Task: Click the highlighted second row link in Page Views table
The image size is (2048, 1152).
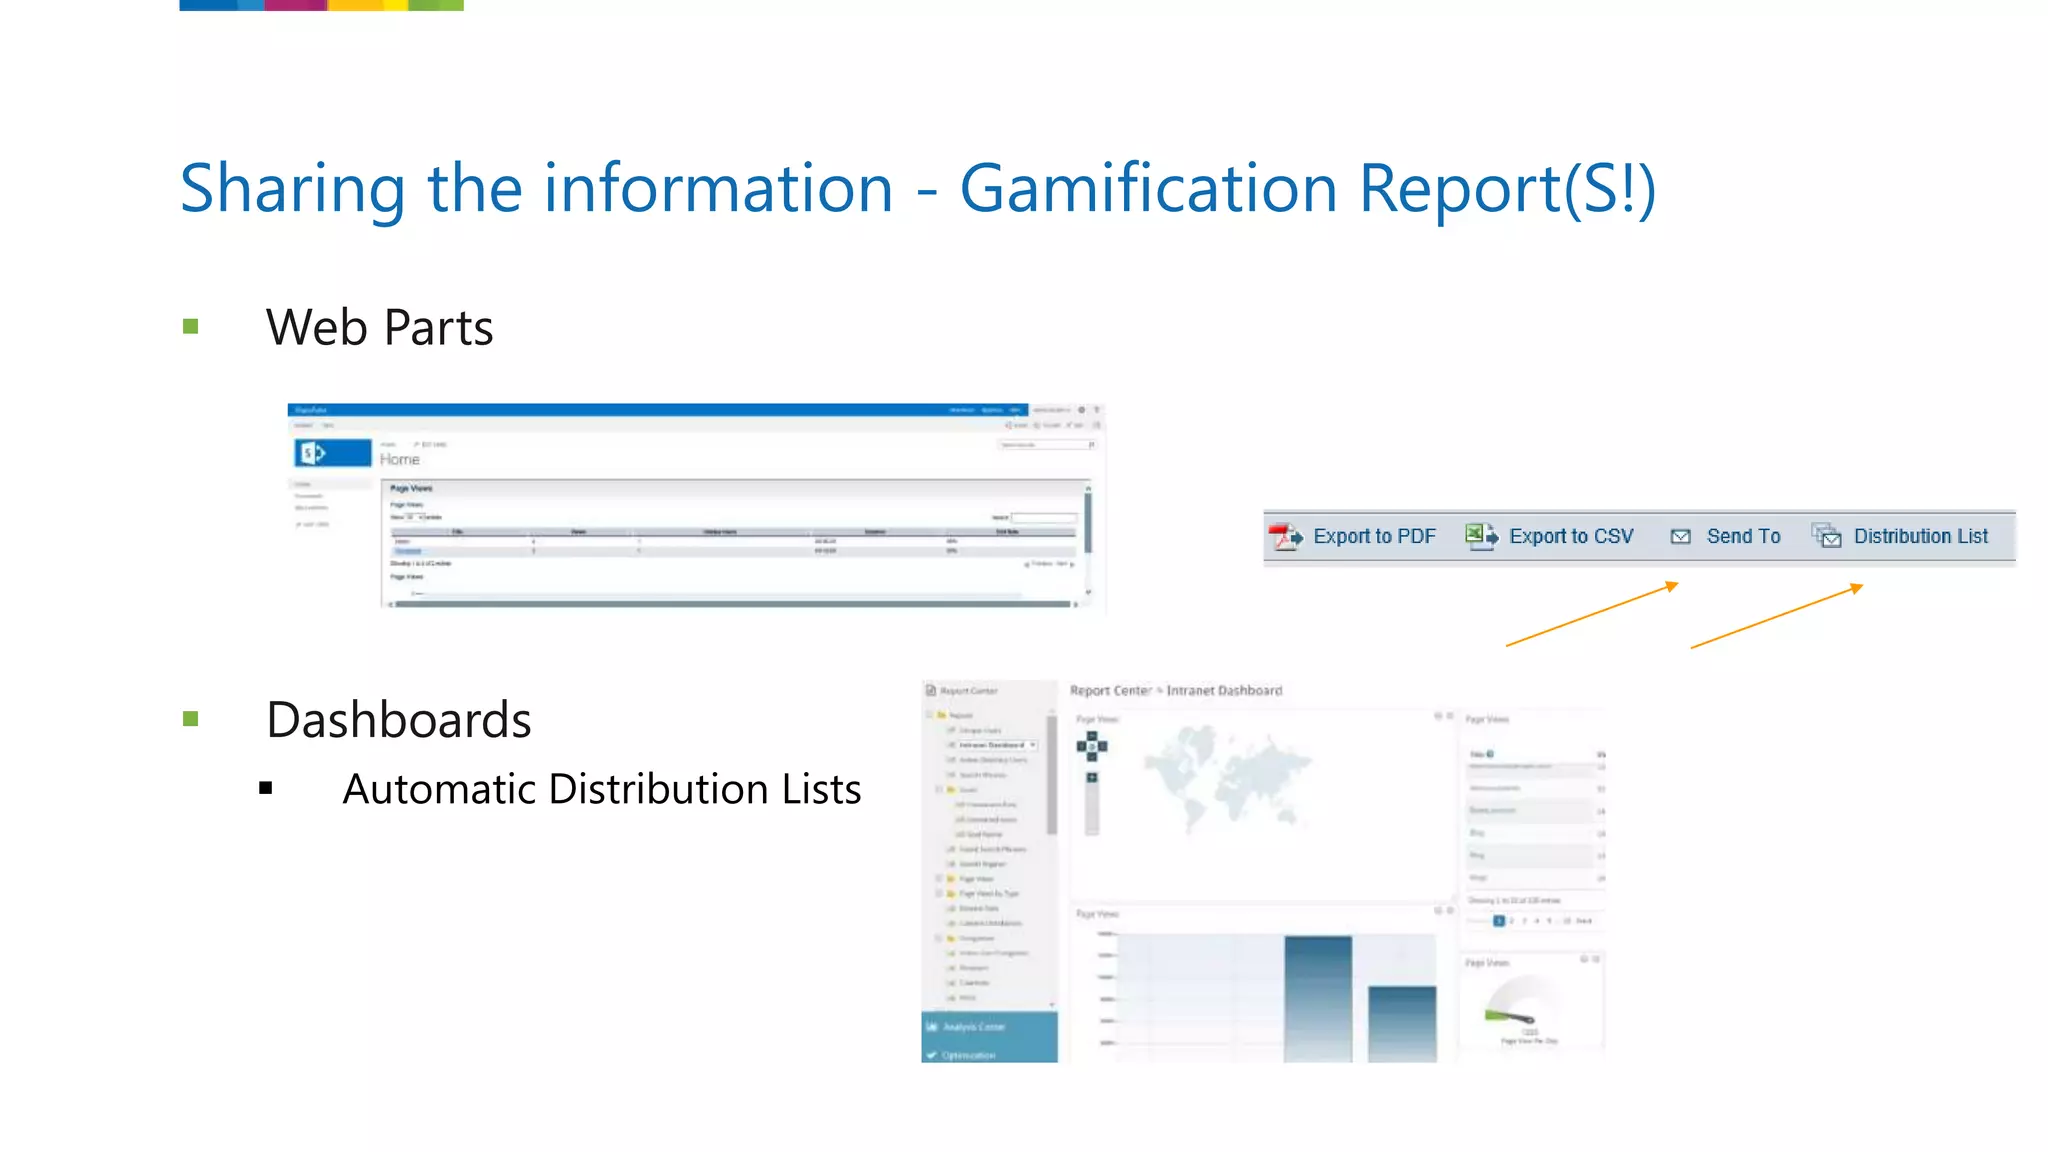Action: (x=408, y=551)
